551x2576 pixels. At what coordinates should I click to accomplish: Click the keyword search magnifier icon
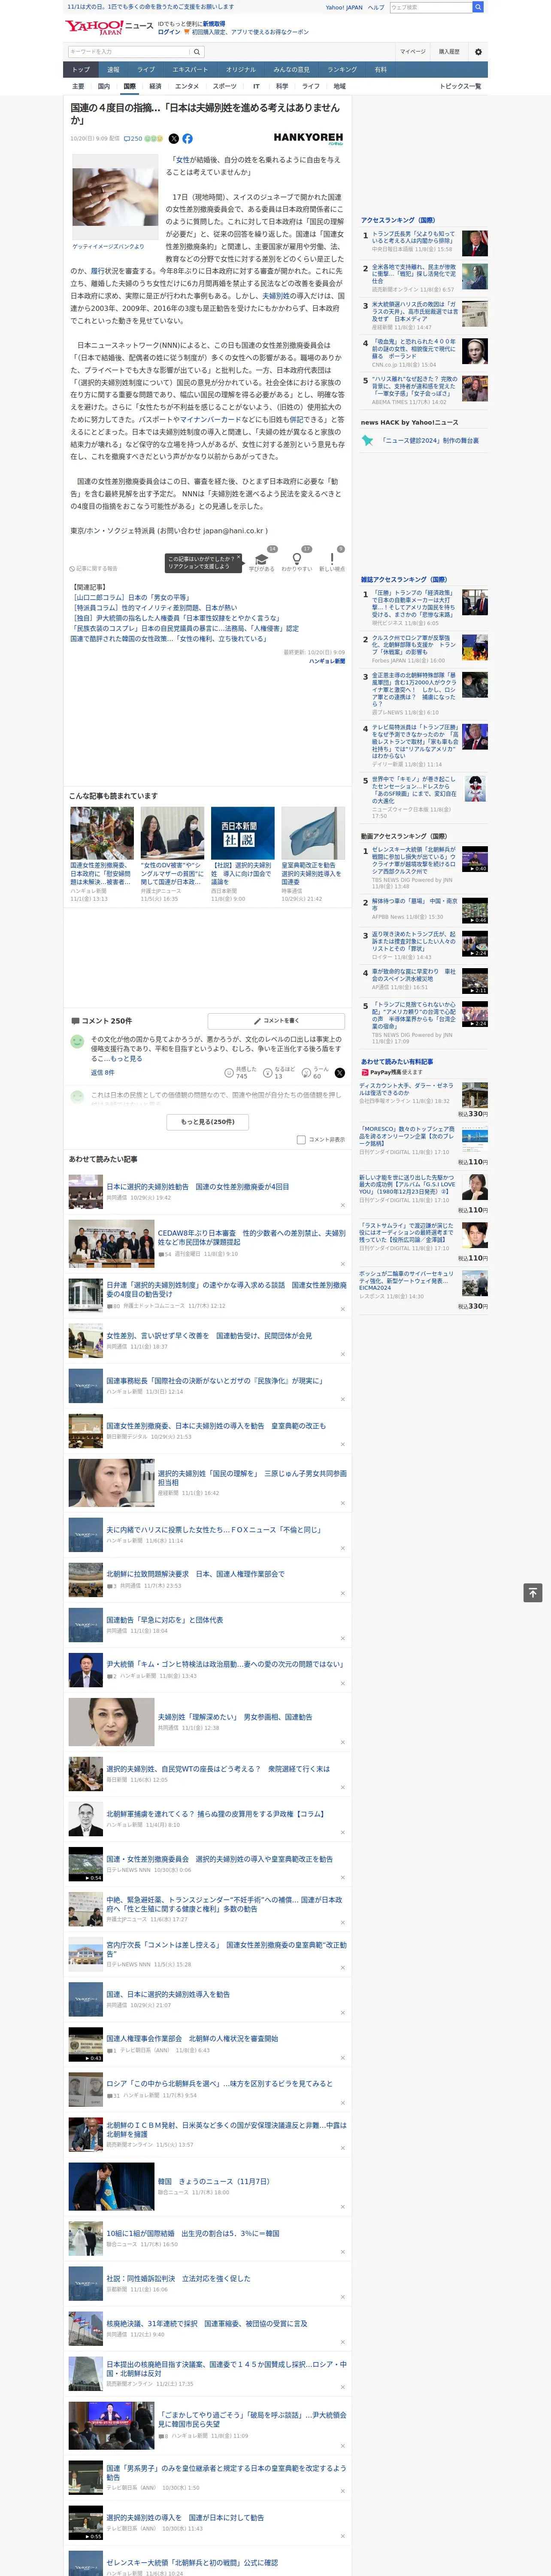(x=197, y=52)
